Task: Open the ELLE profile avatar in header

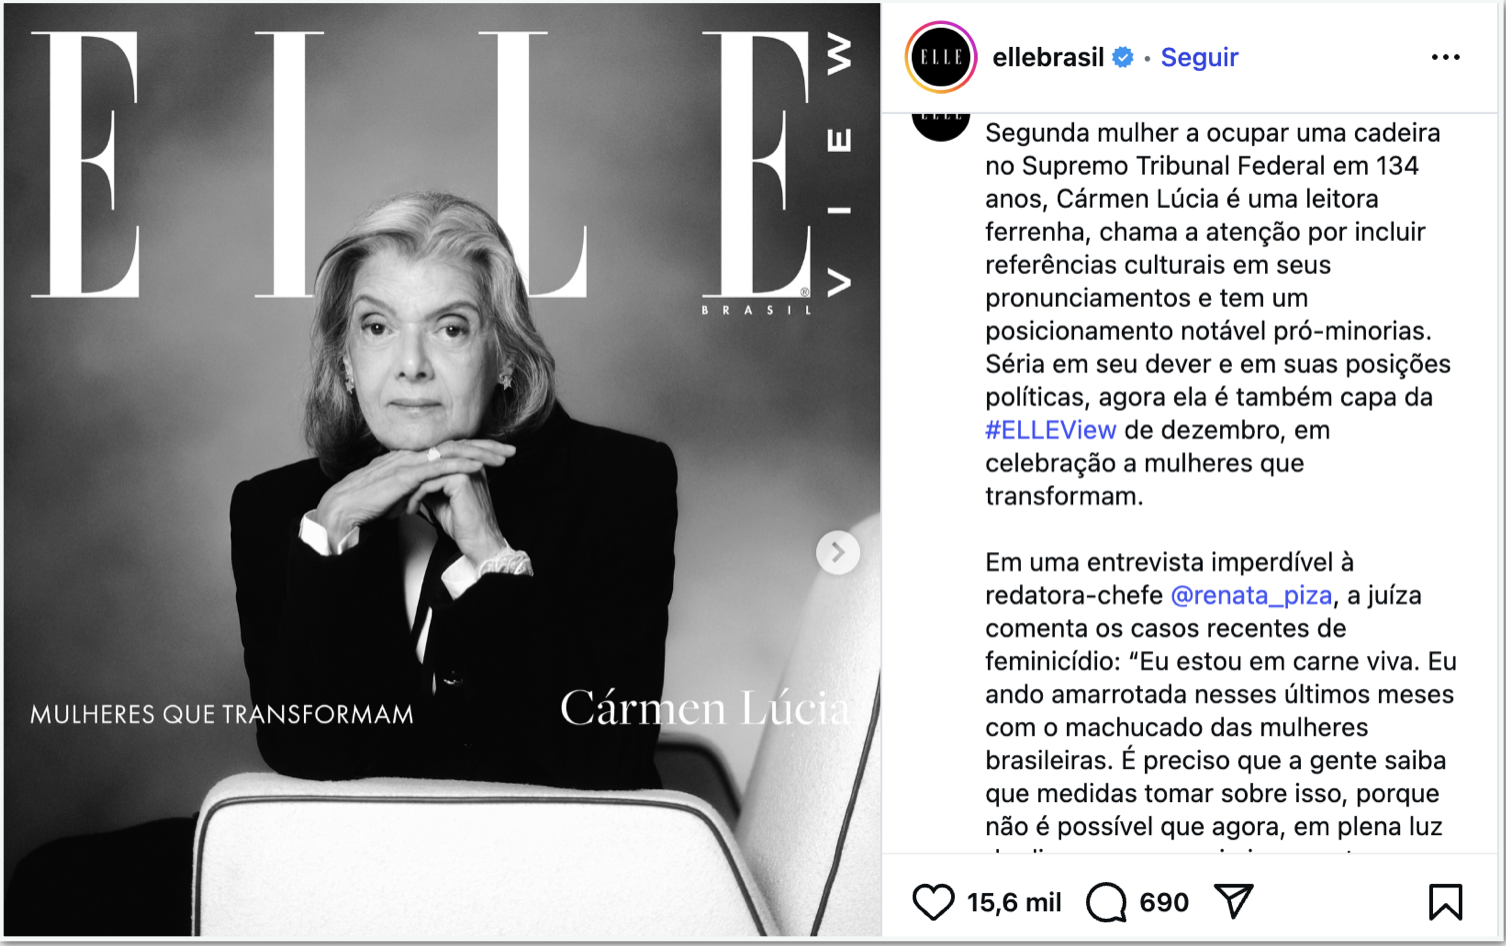Action: [940, 57]
